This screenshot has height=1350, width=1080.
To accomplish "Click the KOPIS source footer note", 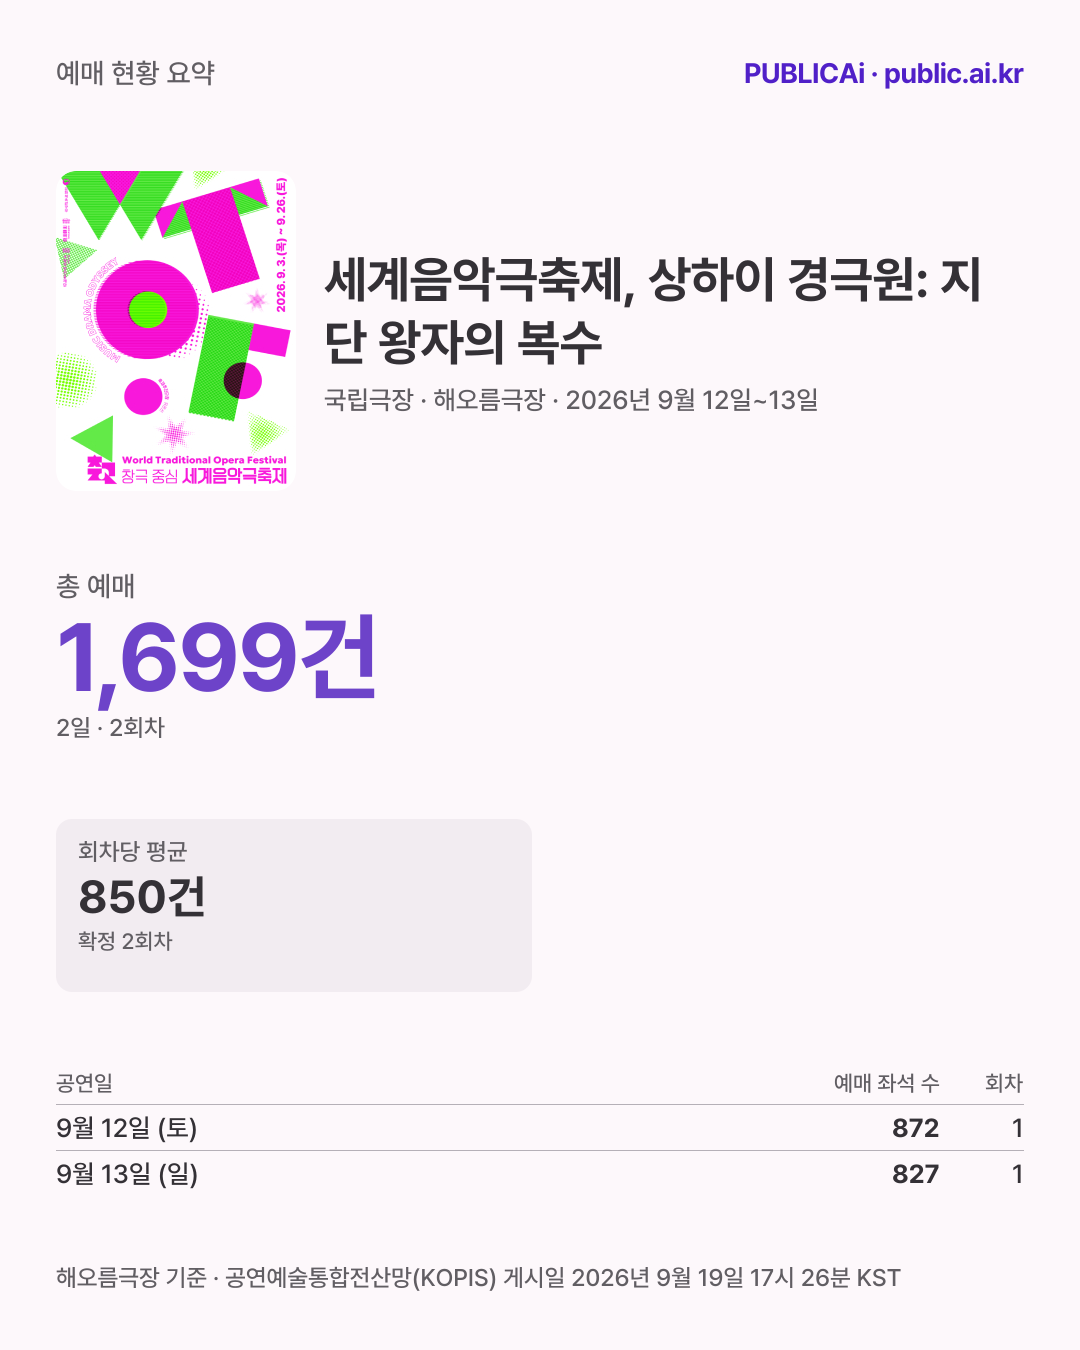I will pos(478,1278).
